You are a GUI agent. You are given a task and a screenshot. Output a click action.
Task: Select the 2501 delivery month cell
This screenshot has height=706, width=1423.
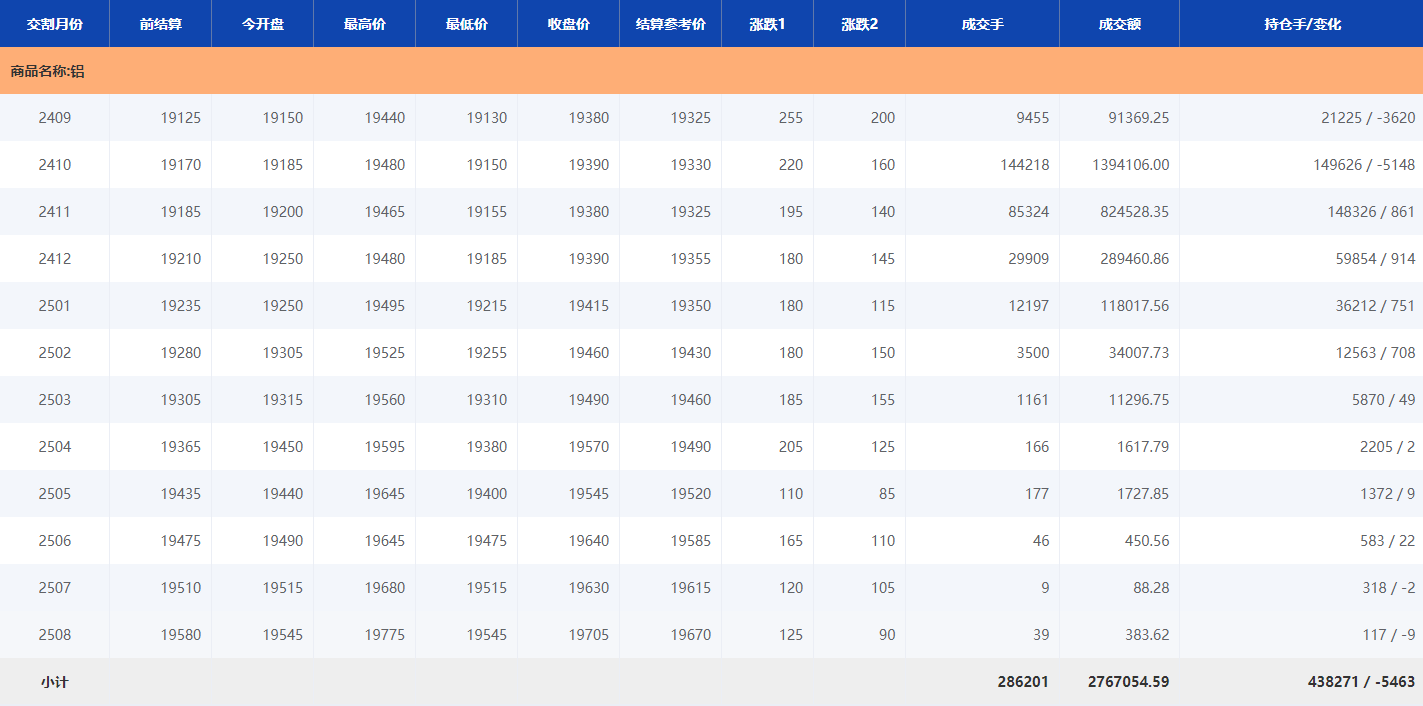(55, 306)
